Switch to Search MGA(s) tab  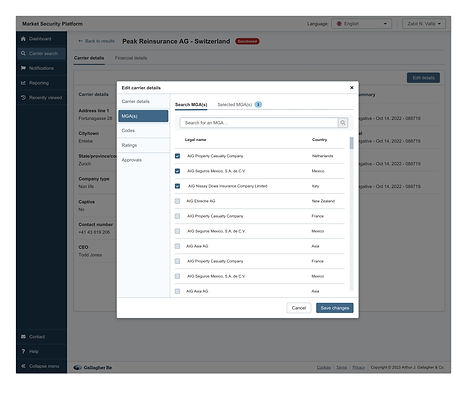click(x=191, y=105)
